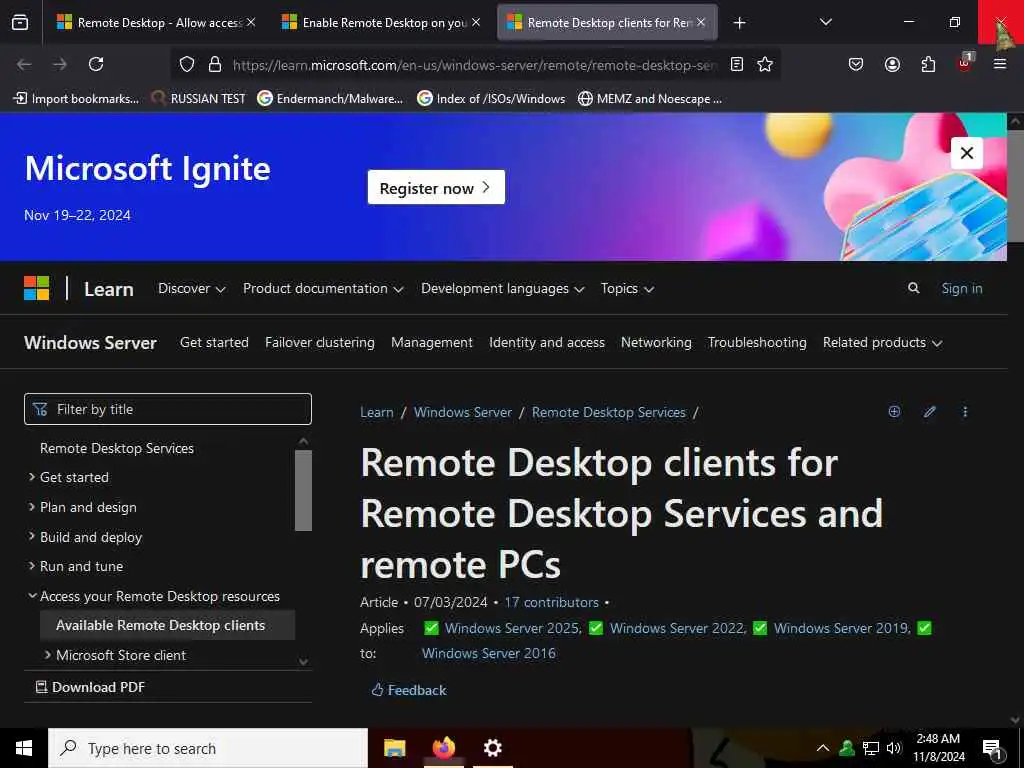Screen dimensions: 1024x768
Task: Expand Product documentation menu
Action: click(323, 288)
